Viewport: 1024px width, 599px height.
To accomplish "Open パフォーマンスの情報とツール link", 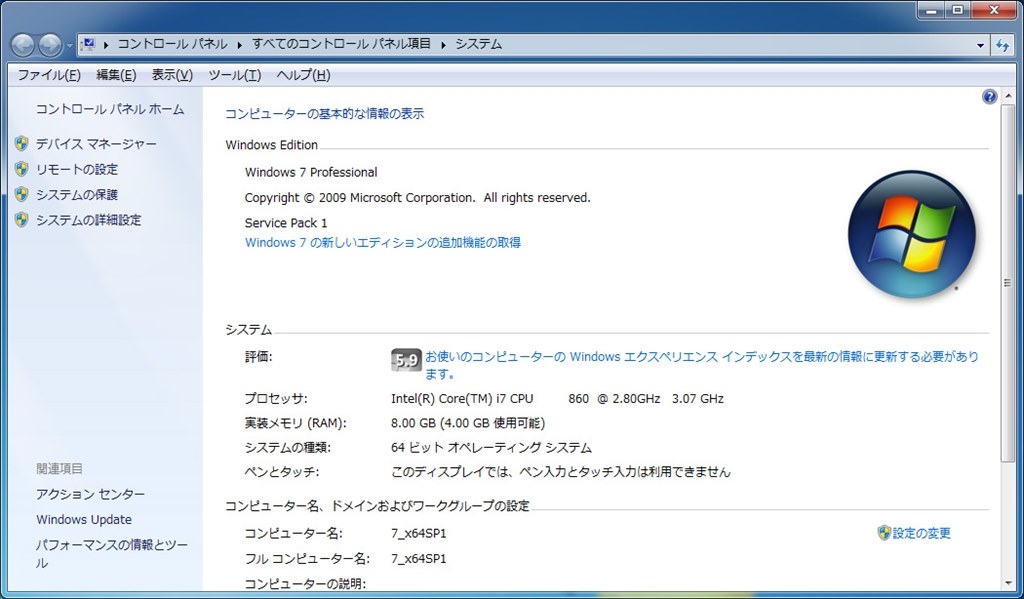I will (112, 553).
